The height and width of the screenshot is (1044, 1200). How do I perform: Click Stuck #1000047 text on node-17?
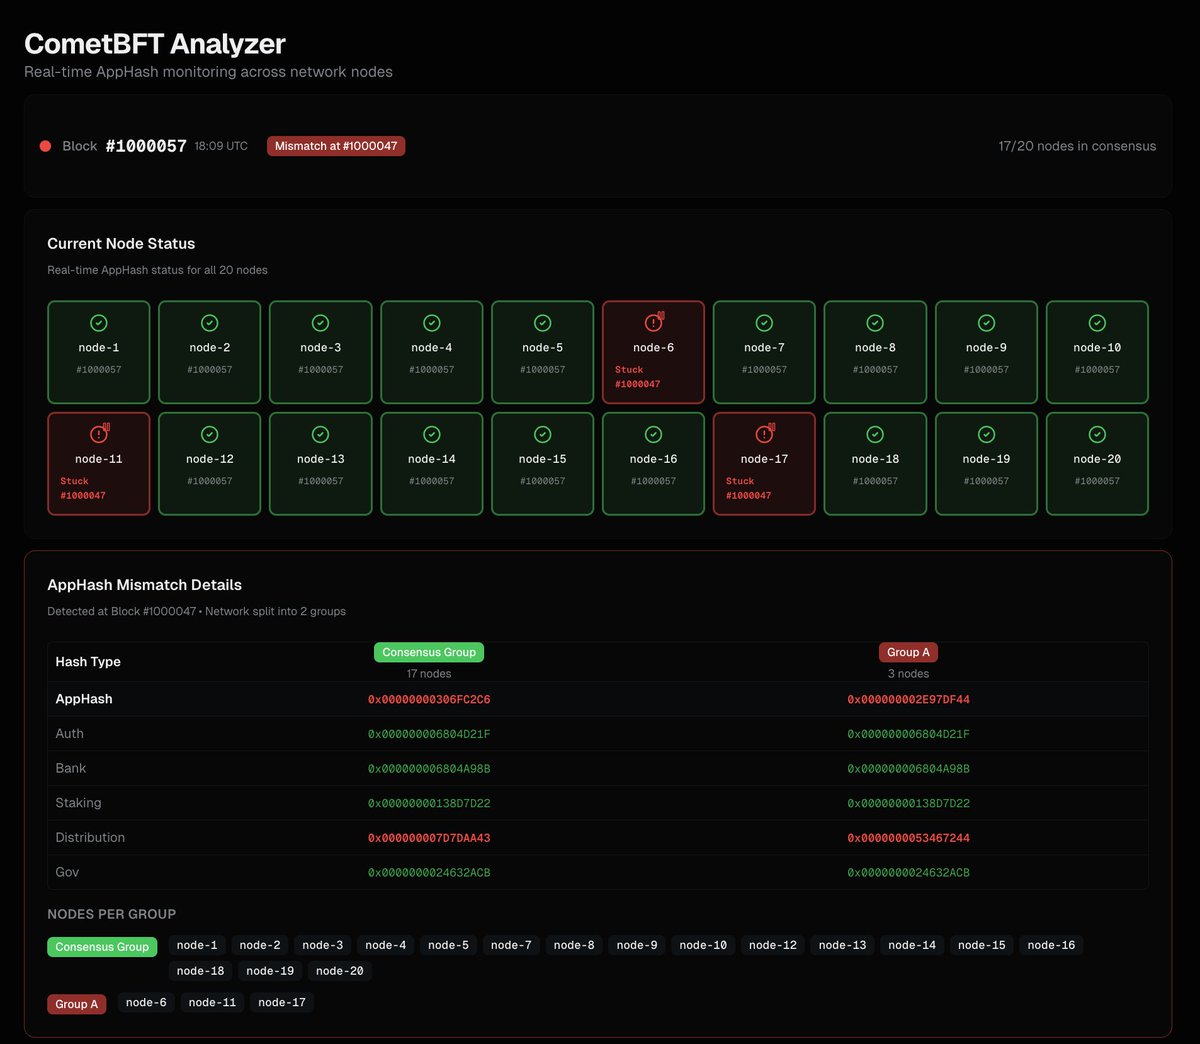click(x=748, y=488)
